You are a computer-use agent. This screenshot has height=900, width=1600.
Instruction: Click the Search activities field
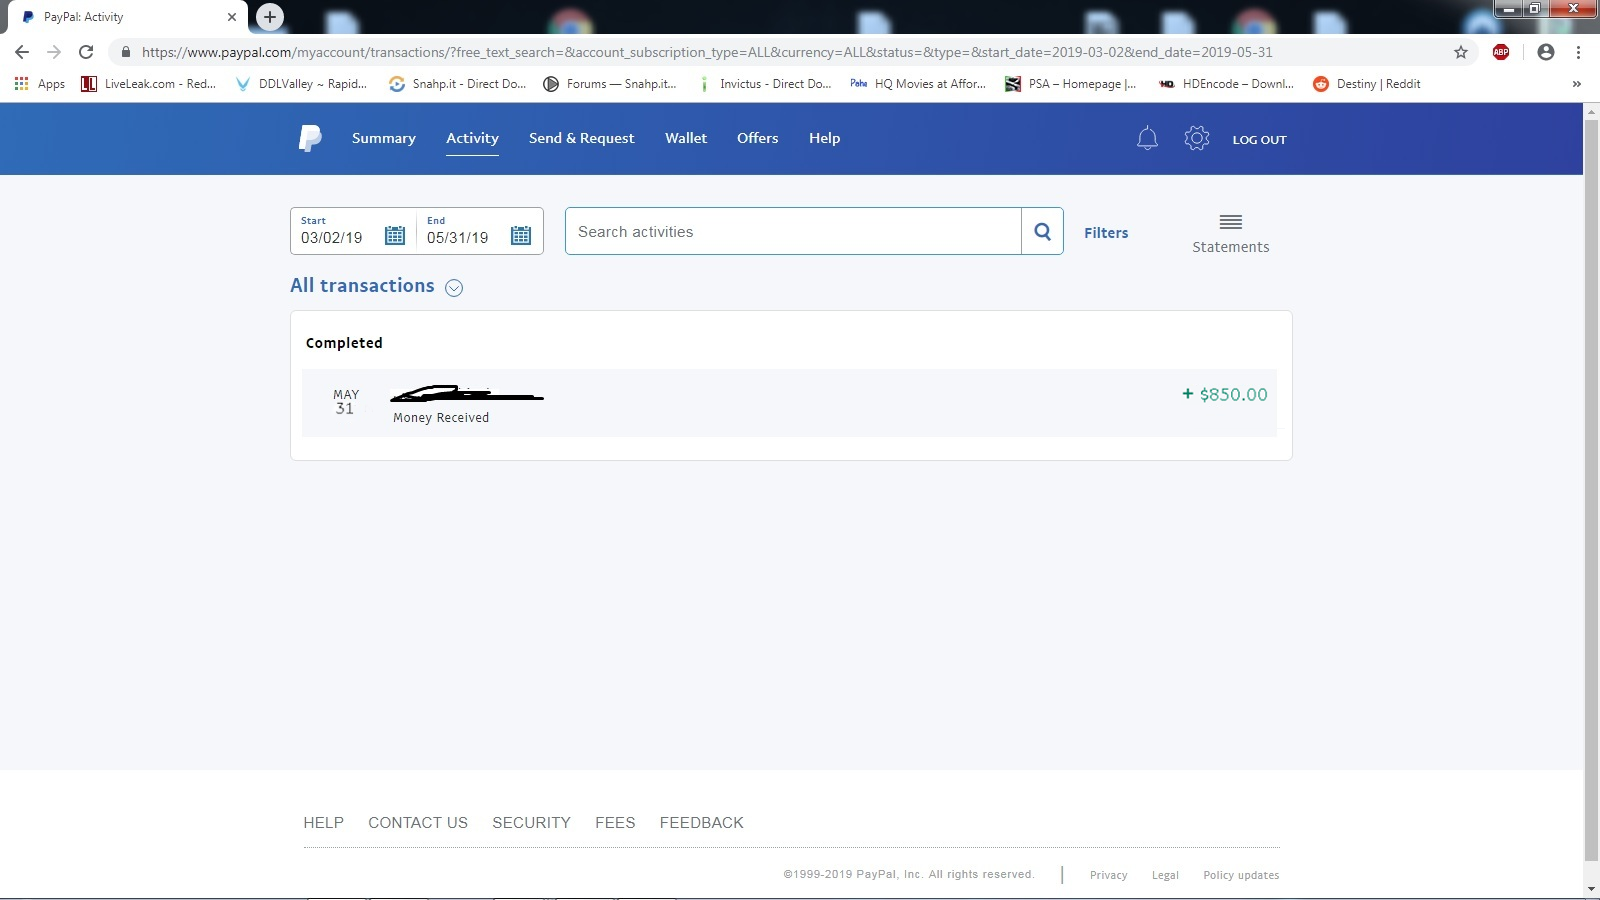[x=793, y=231]
